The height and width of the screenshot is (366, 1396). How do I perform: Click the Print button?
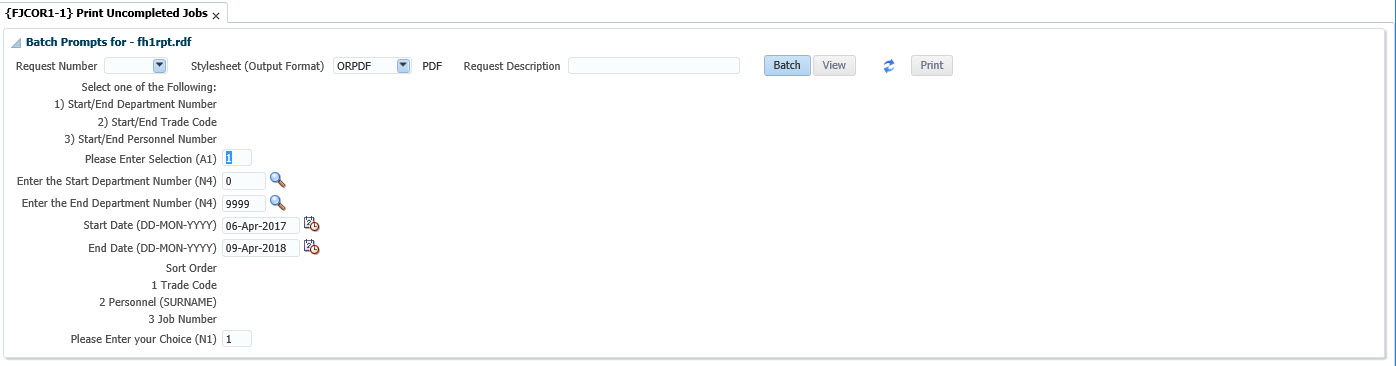pos(932,66)
